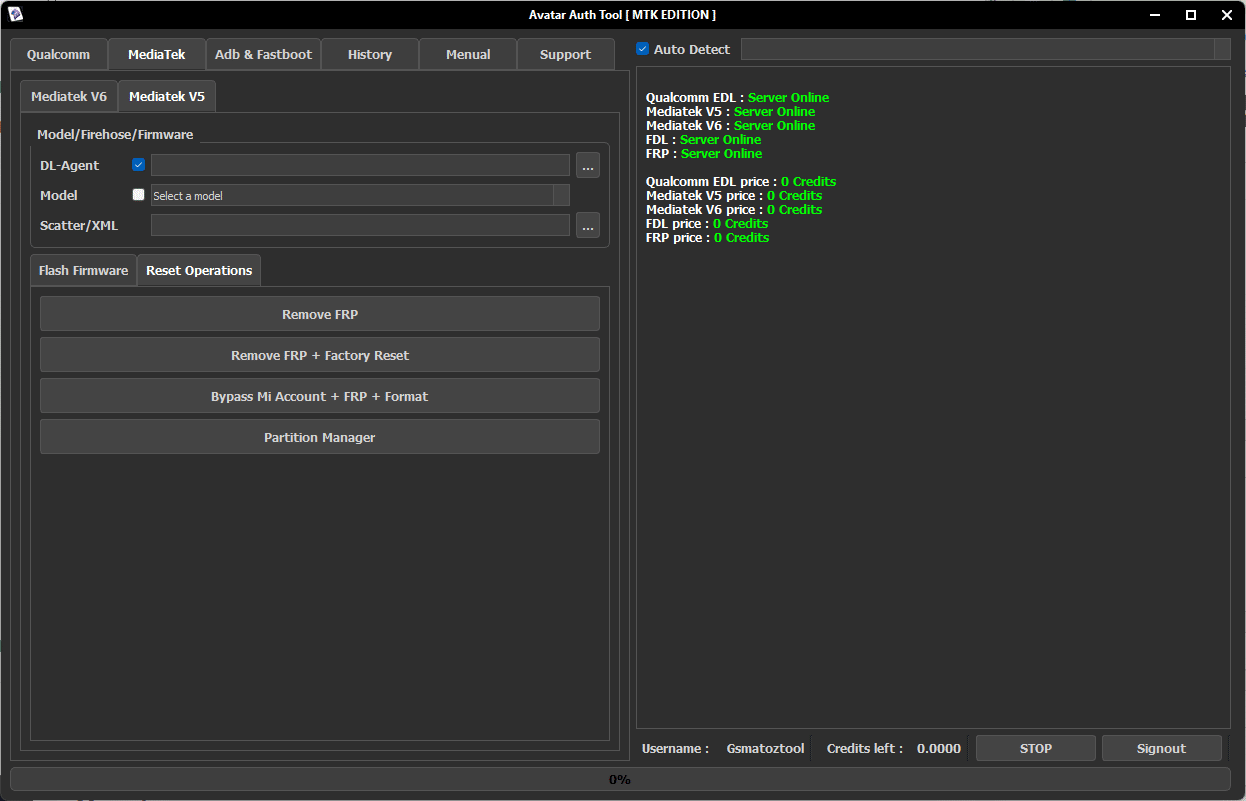The image size is (1246, 801).
Task: Enable the Model checkbox
Action: coord(138,195)
